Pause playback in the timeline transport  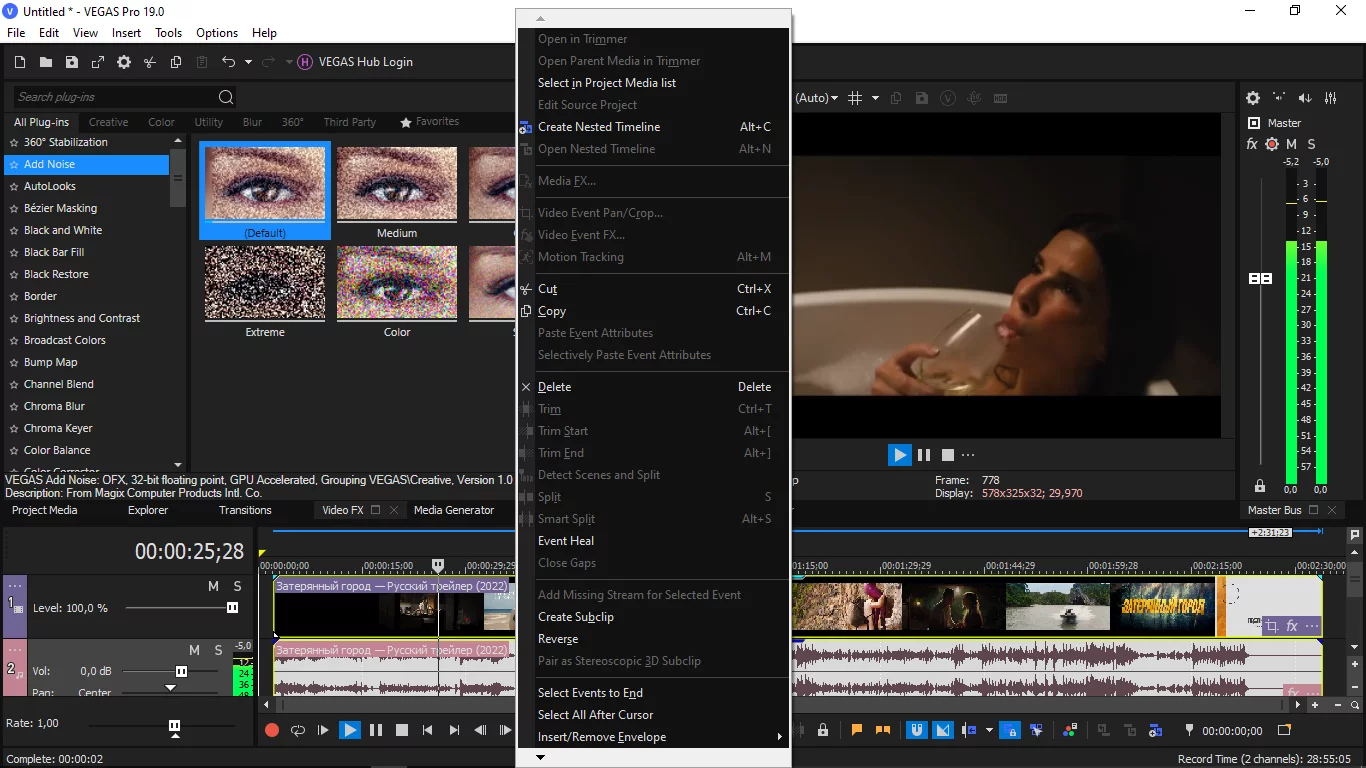376,730
